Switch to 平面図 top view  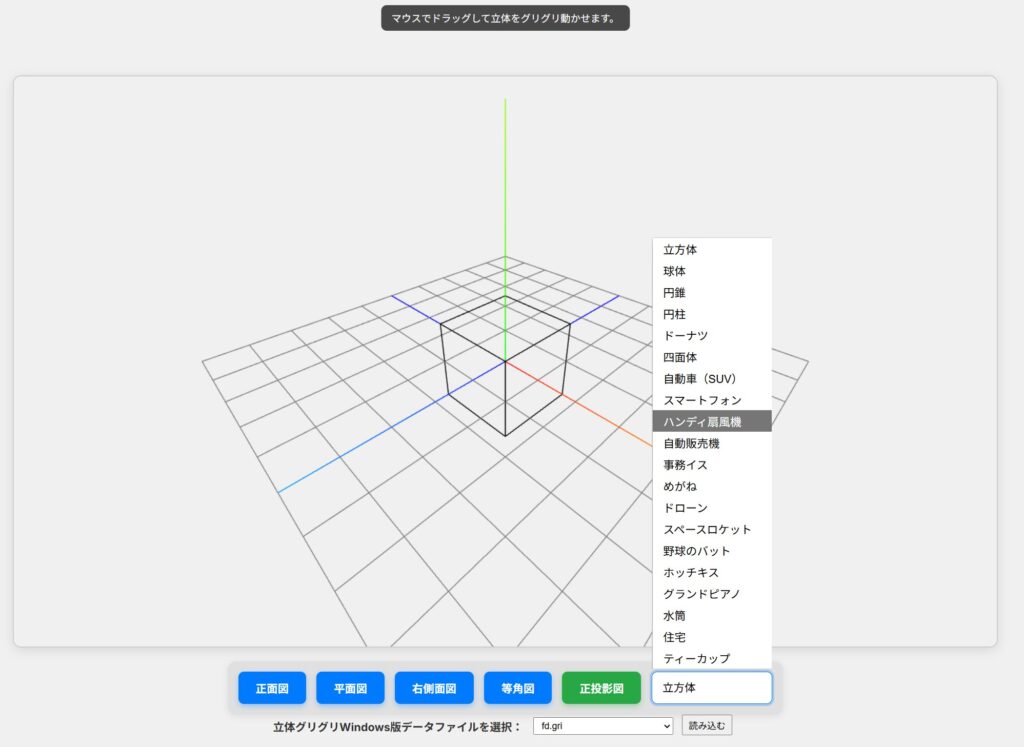coord(350,688)
